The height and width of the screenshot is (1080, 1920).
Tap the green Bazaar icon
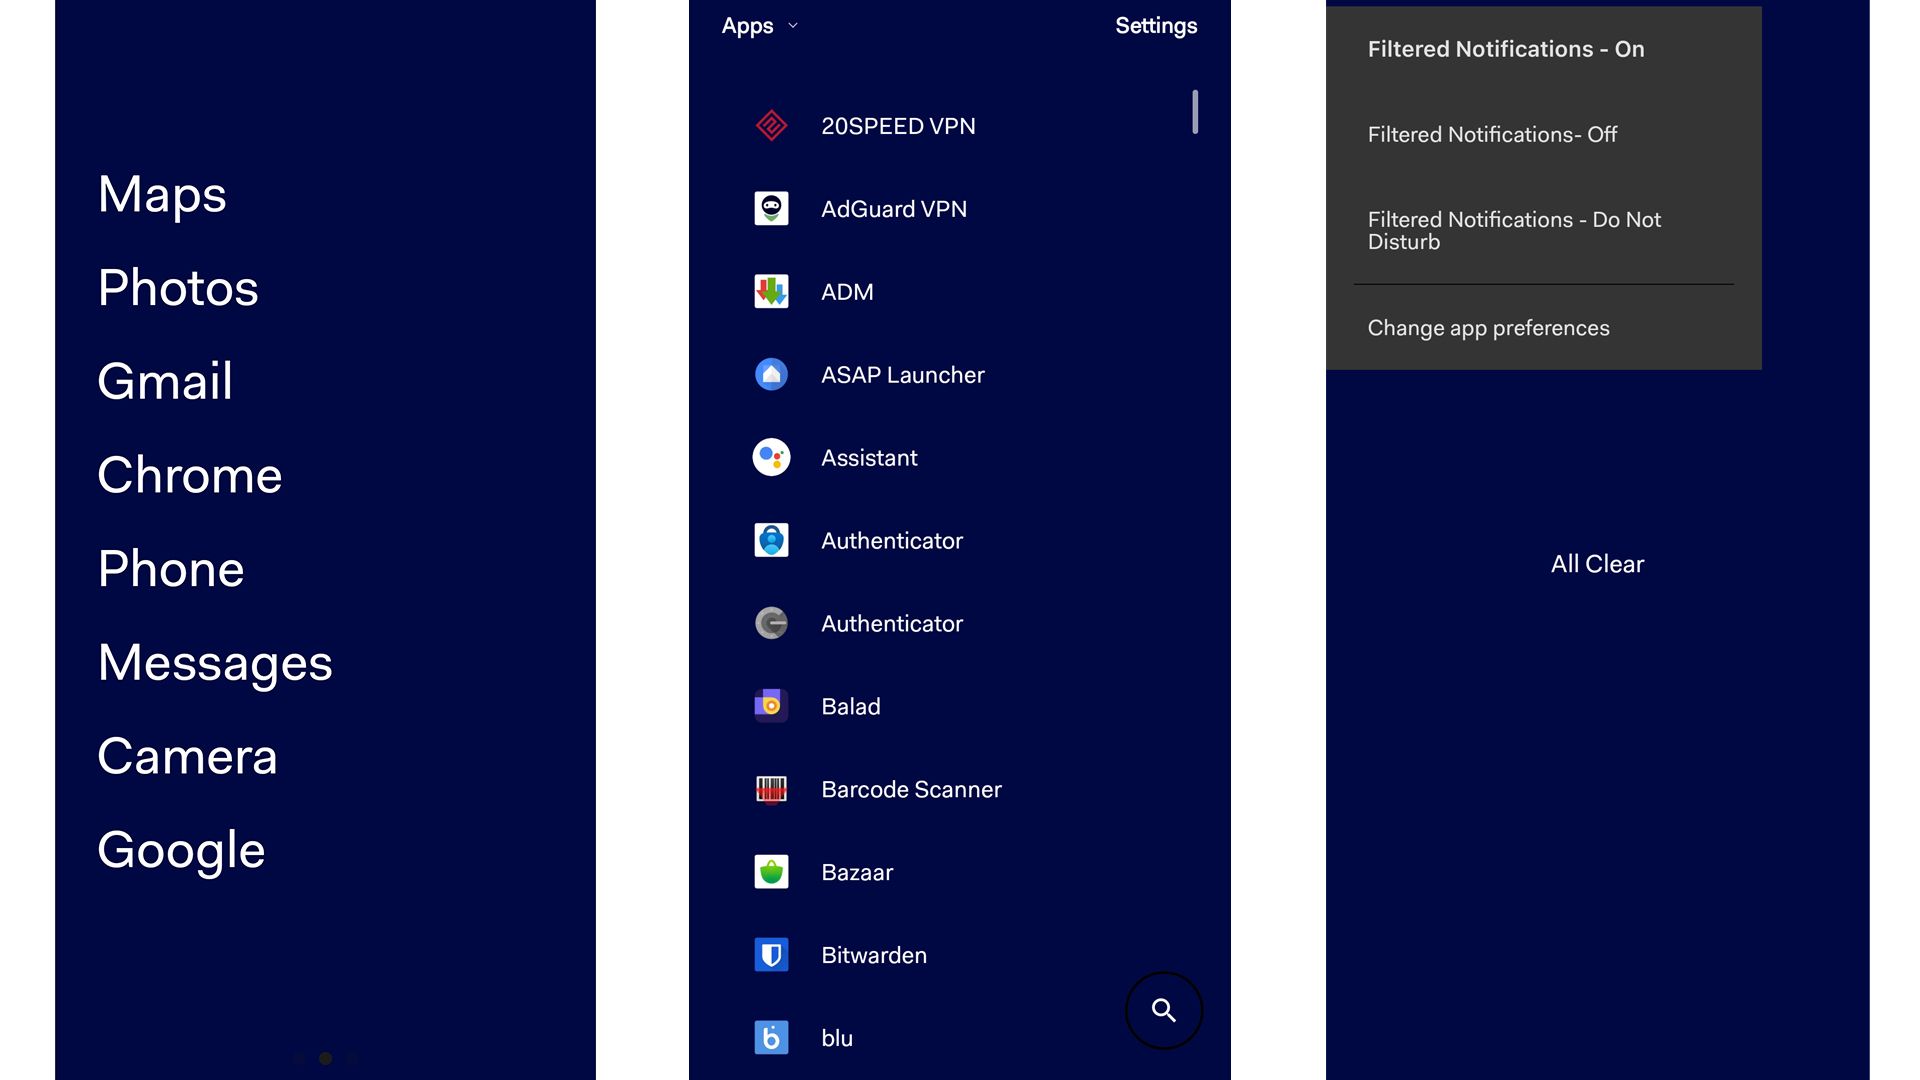tap(771, 872)
